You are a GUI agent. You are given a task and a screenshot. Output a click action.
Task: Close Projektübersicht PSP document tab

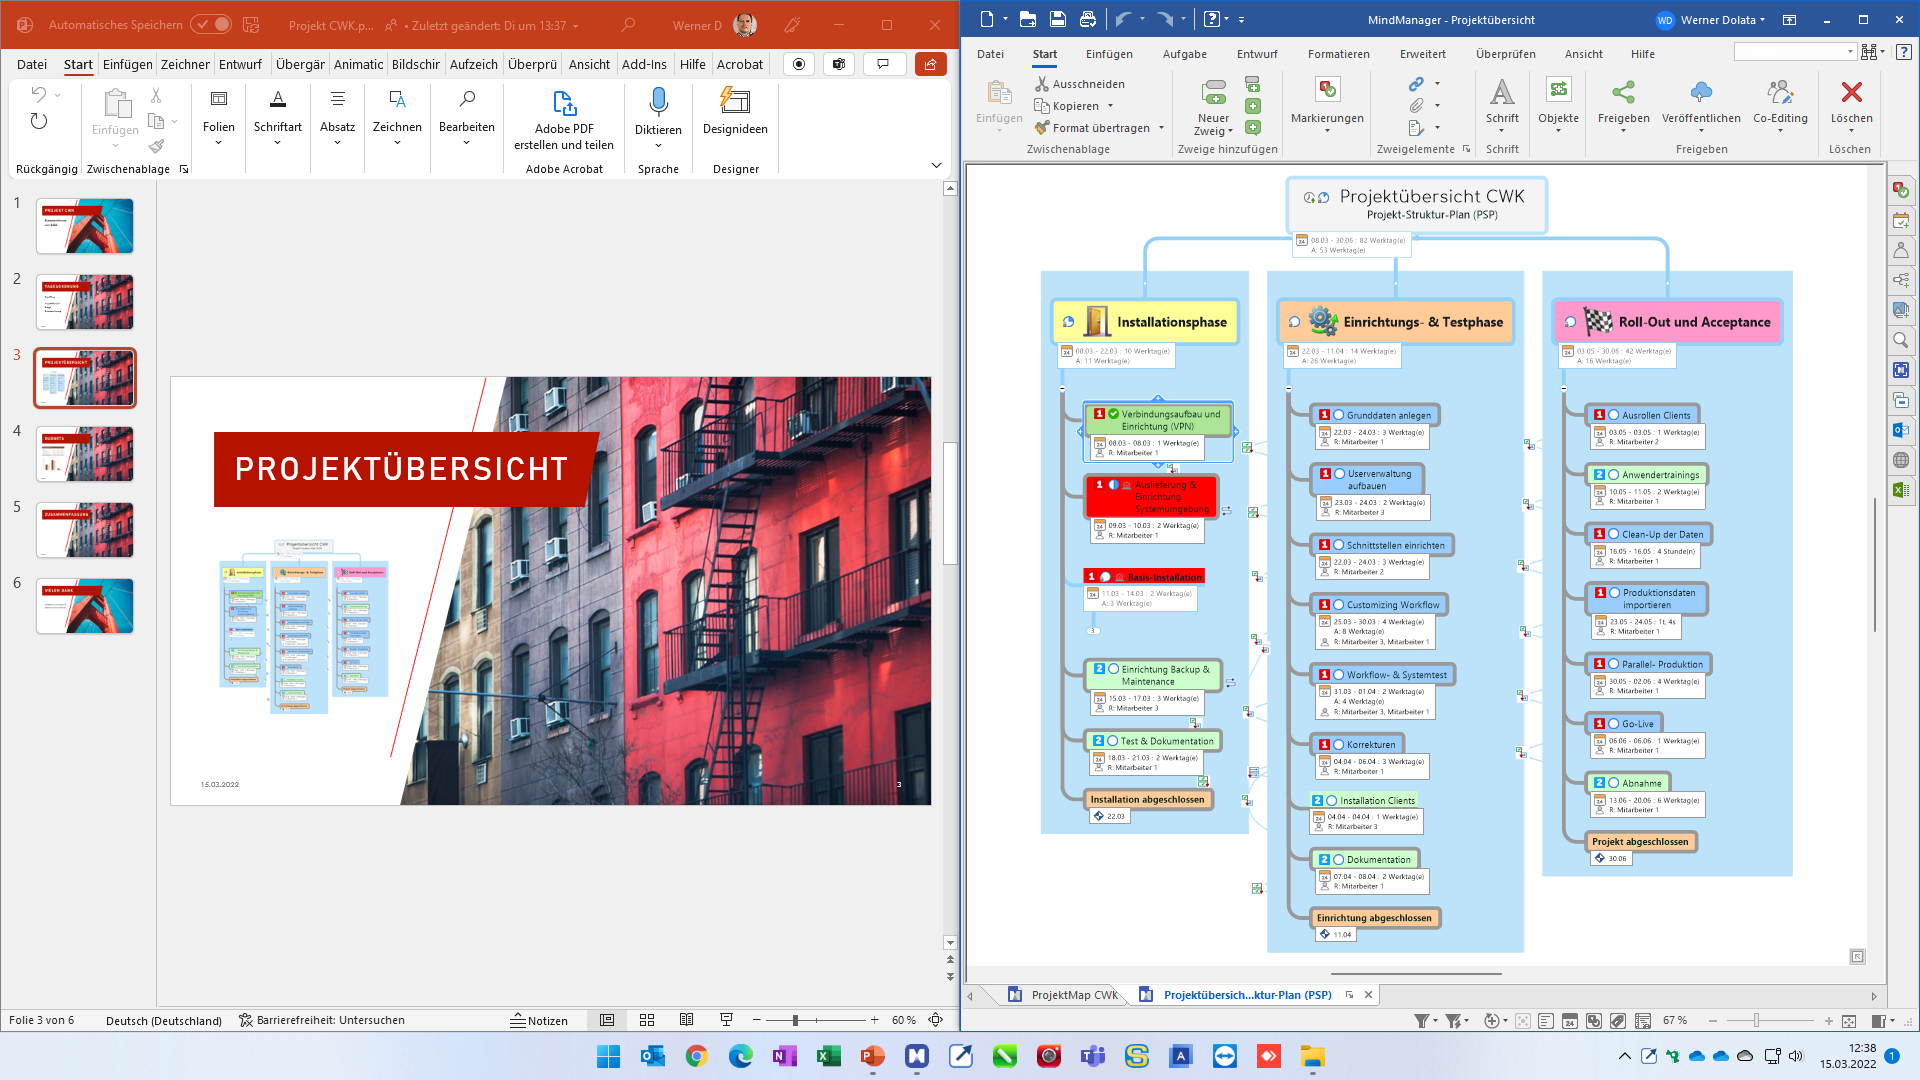click(1368, 995)
